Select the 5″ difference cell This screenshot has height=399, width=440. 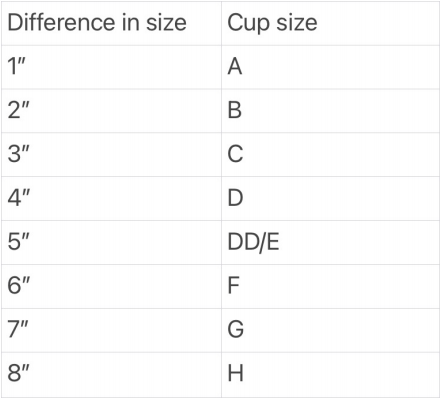[x=111, y=243]
